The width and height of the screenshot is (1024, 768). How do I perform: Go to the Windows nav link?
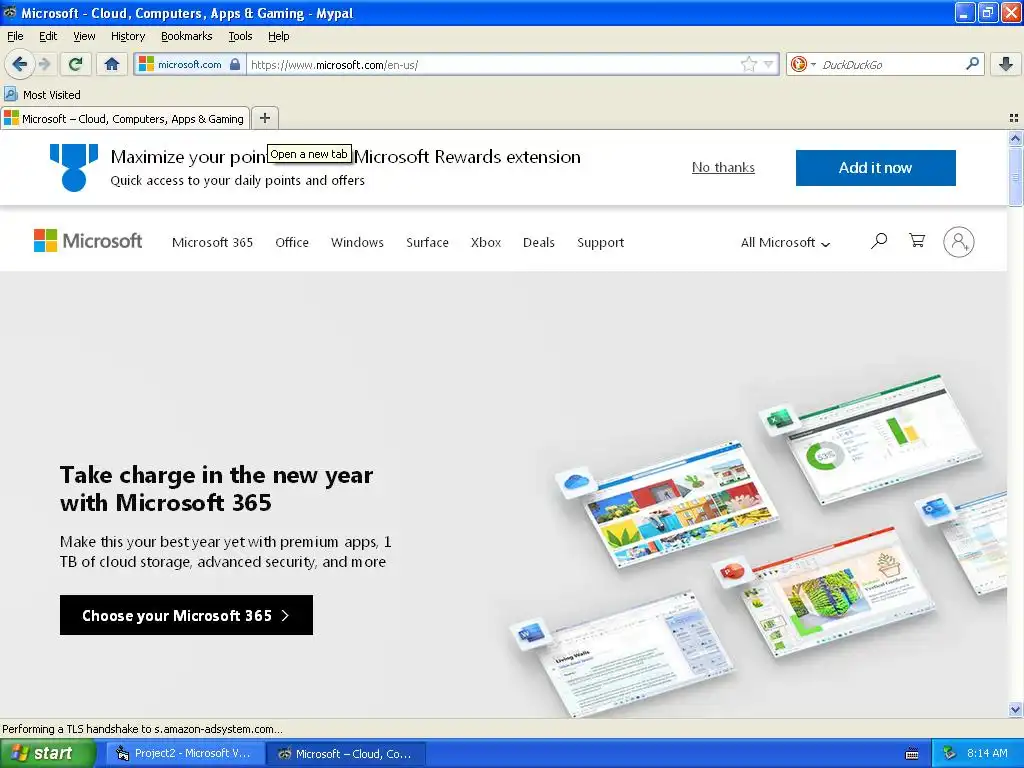[x=357, y=242]
